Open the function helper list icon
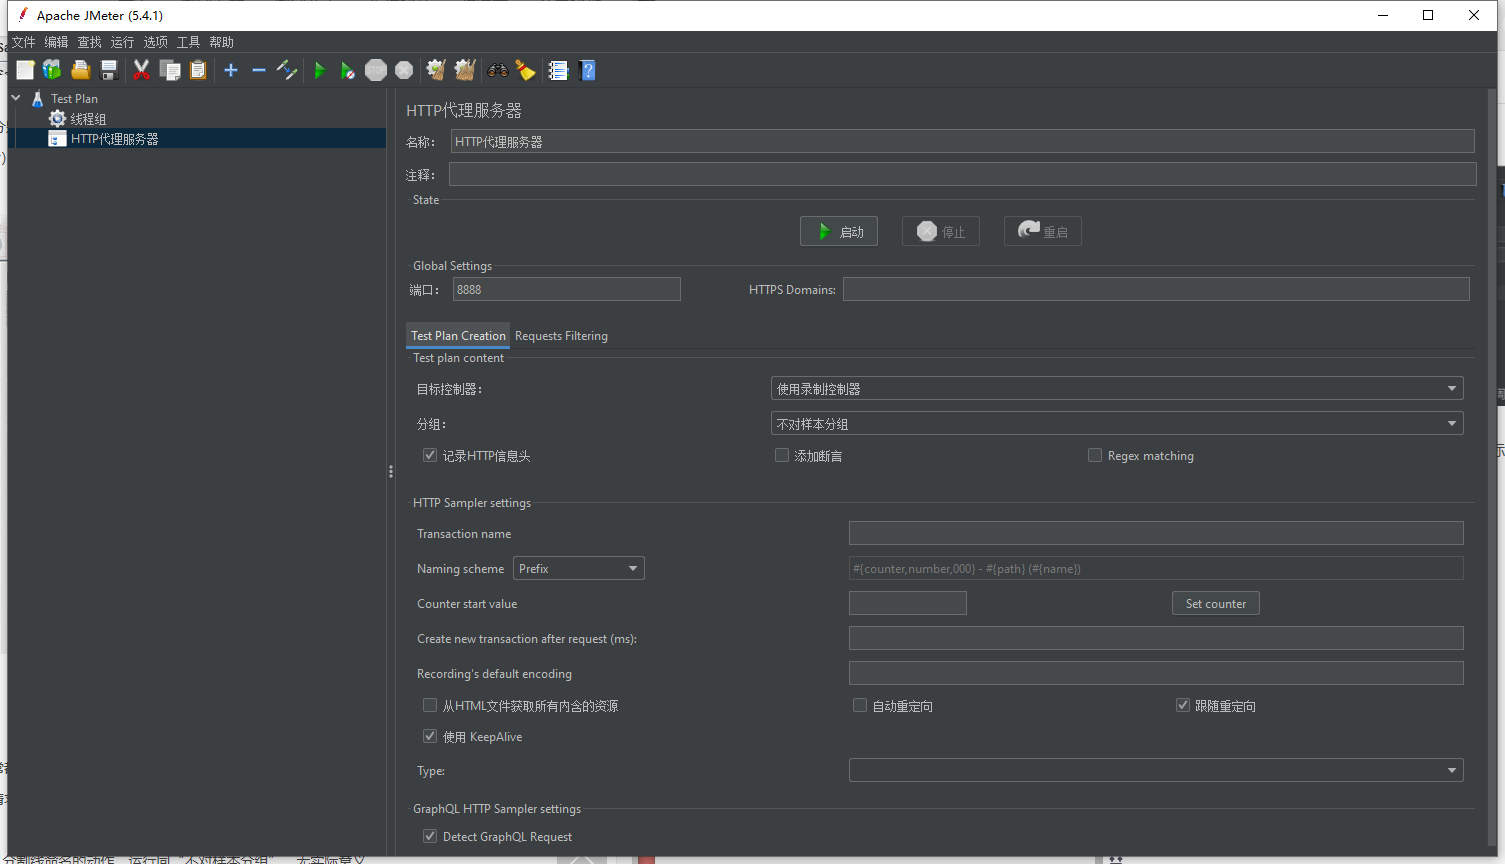 (x=558, y=70)
